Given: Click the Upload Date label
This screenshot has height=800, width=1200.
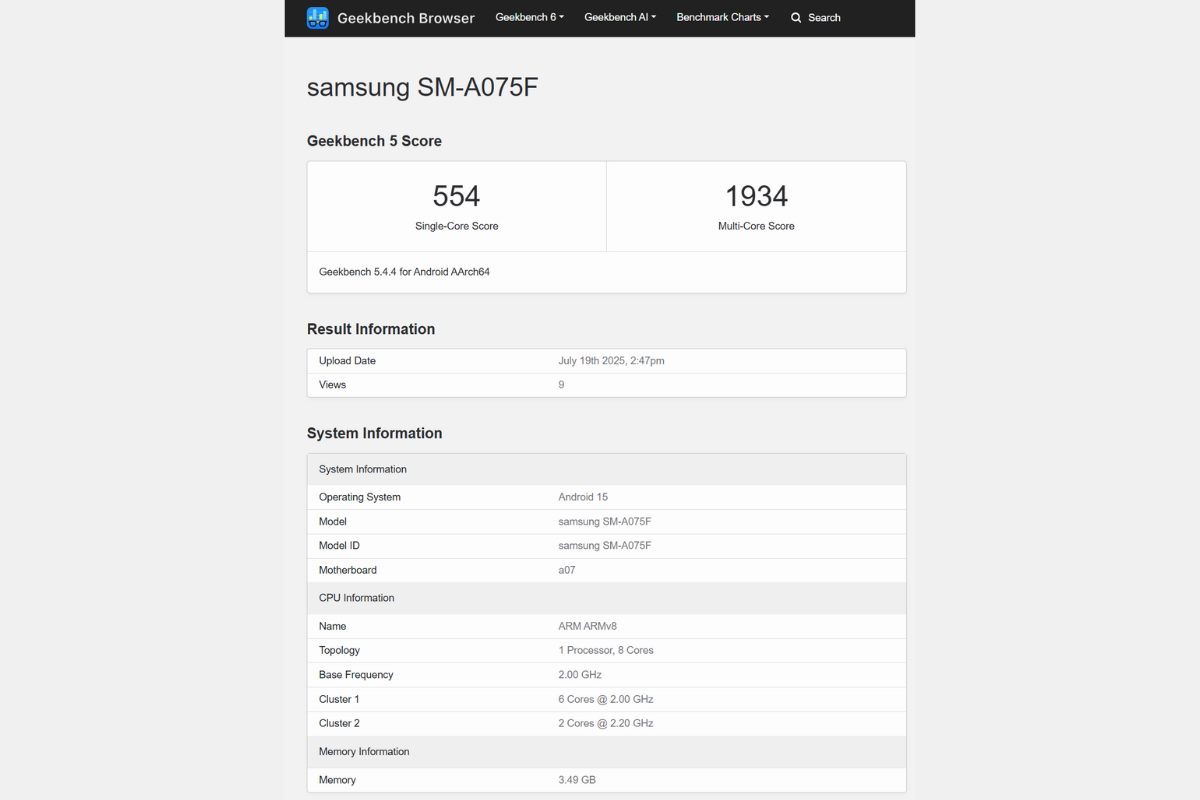Looking at the screenshot, I should point(347,361).
